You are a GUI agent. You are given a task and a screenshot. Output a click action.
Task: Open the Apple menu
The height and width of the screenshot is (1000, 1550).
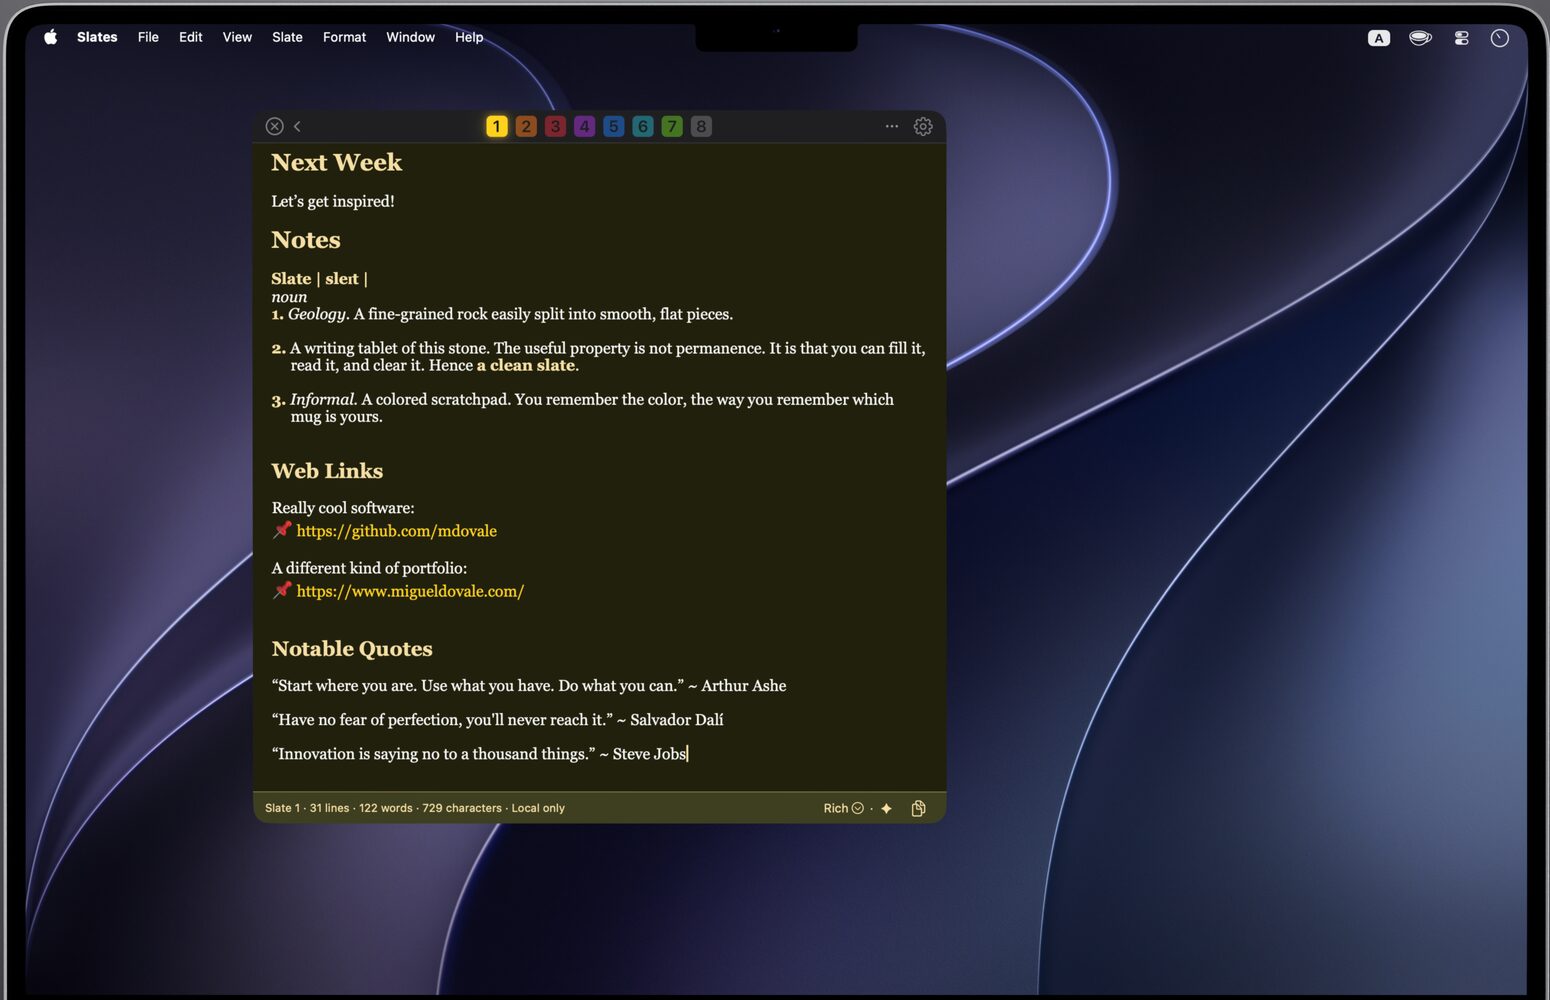click(50, 37)
